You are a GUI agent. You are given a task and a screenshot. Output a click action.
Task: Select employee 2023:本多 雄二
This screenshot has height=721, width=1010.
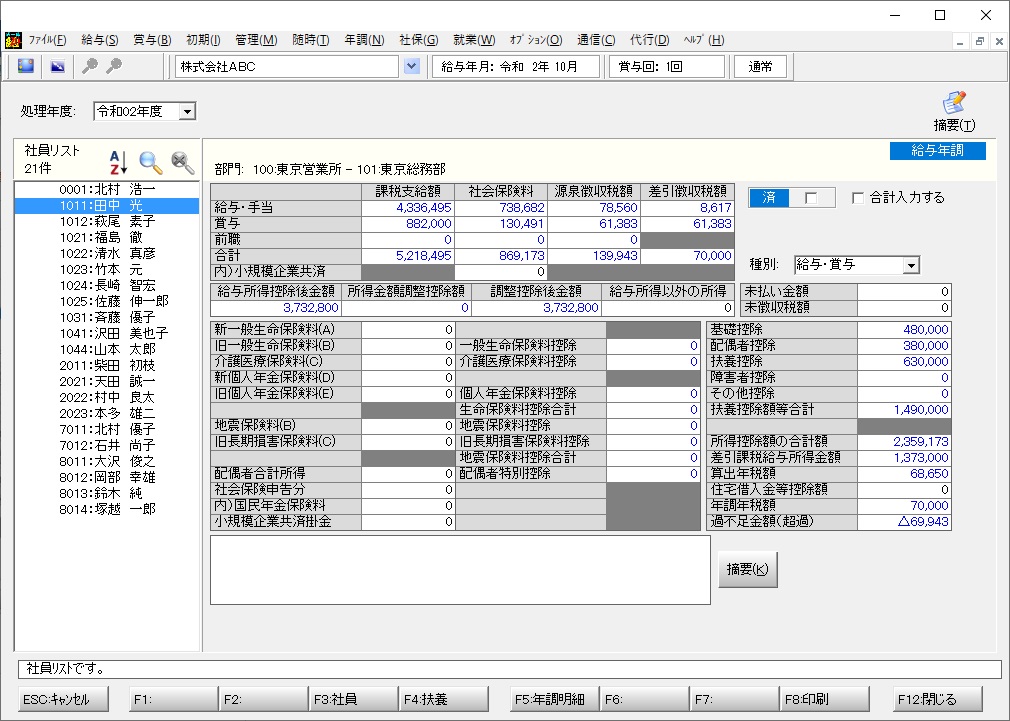[107, 413]
